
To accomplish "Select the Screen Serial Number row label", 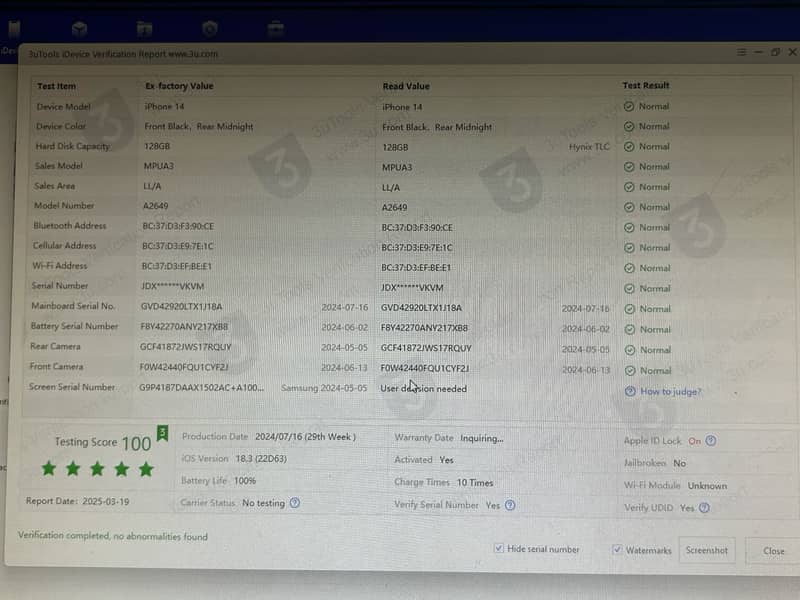I will [72, 387].
